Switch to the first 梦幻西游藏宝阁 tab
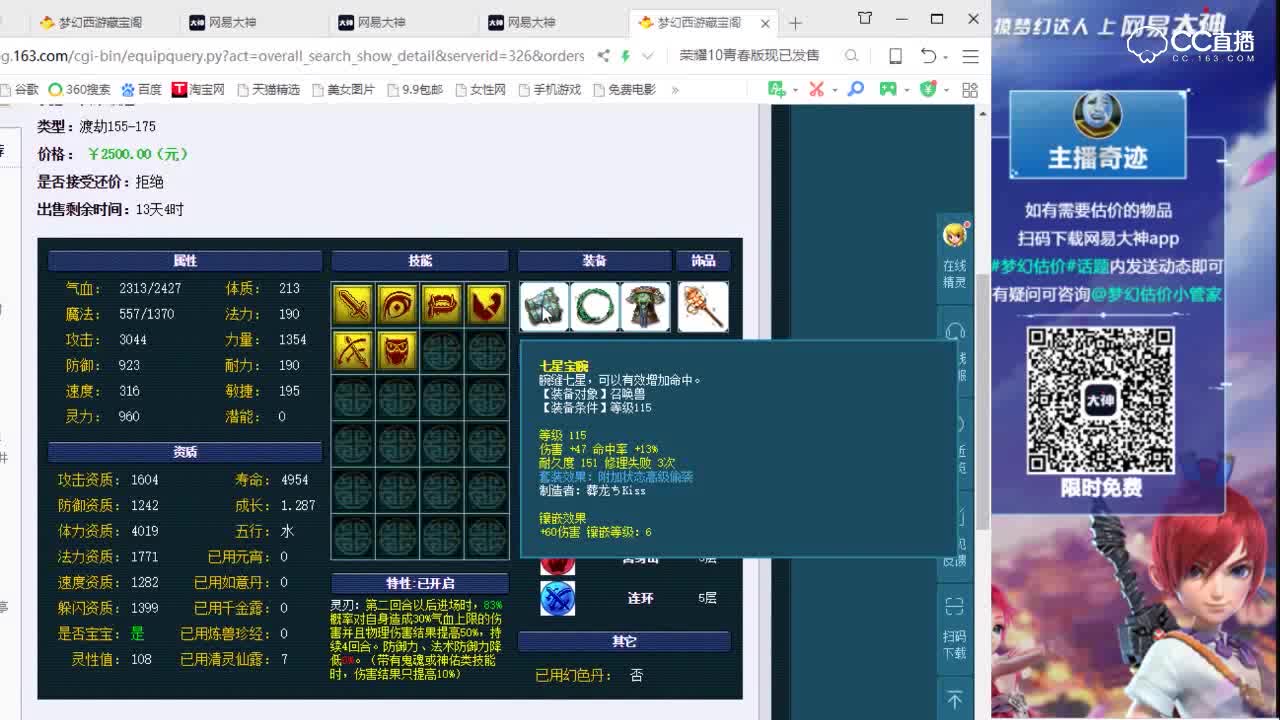Viewport: 1280px width, 720px height. click(x=100, y=22)
